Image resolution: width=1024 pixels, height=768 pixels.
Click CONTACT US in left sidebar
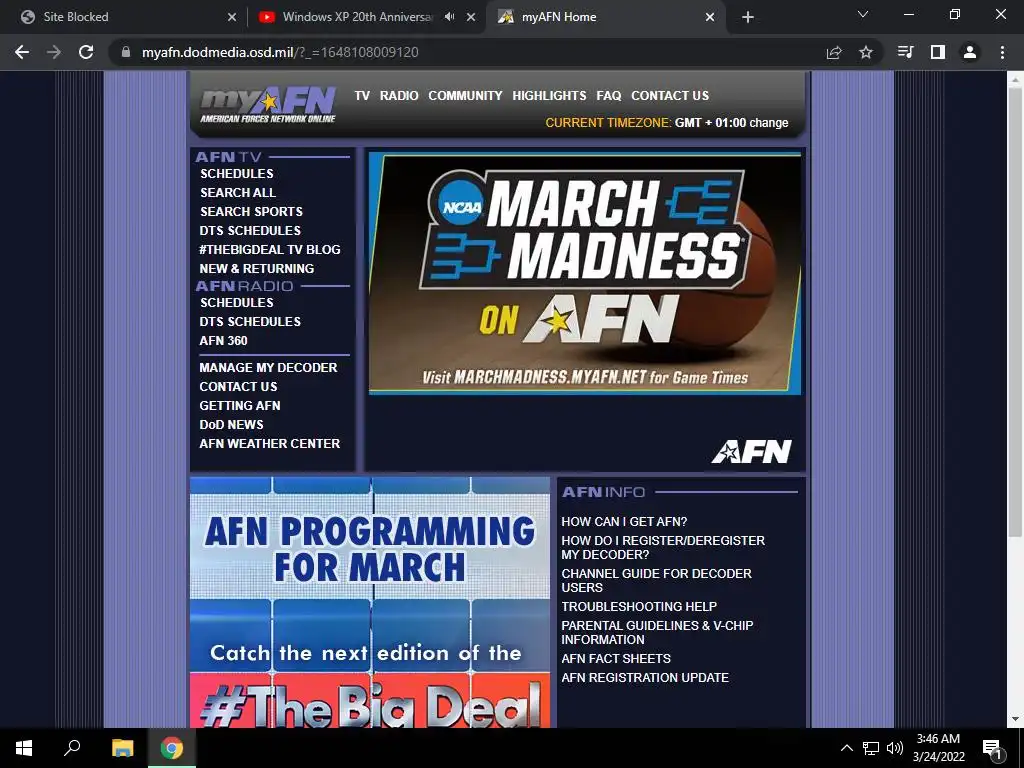coord(238,387)
